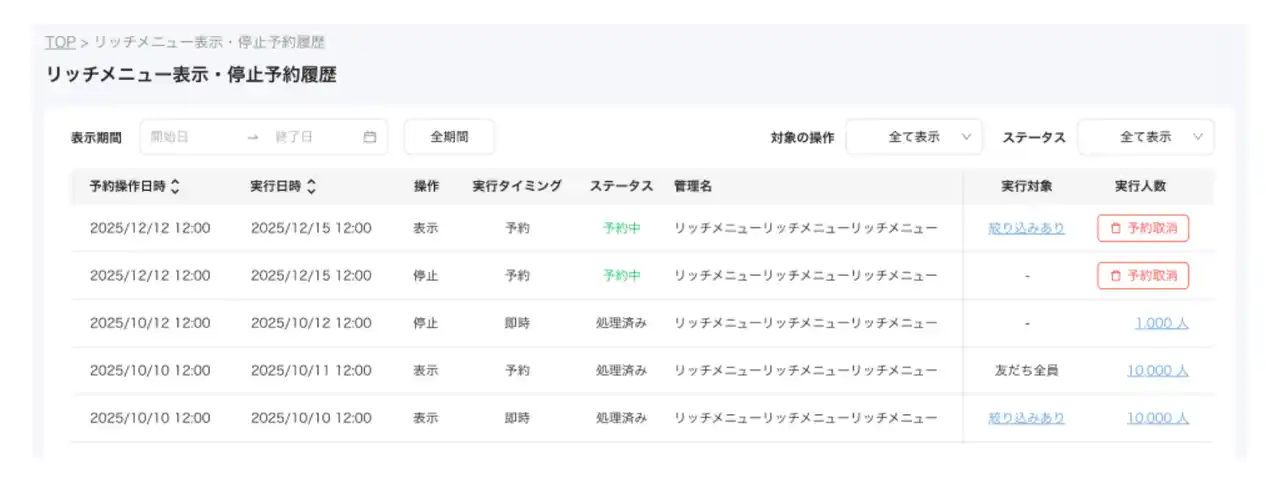Sort by 実行日時 column arrows
The image size is (1280, 477).
coord(312,186)
